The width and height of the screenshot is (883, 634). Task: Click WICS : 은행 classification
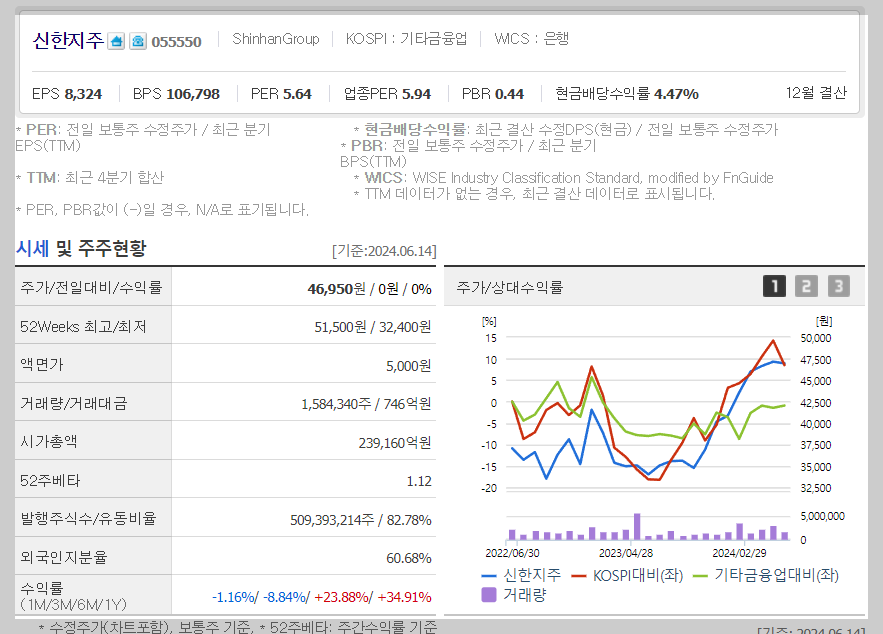pyautogui.click(x=532, y=39)
